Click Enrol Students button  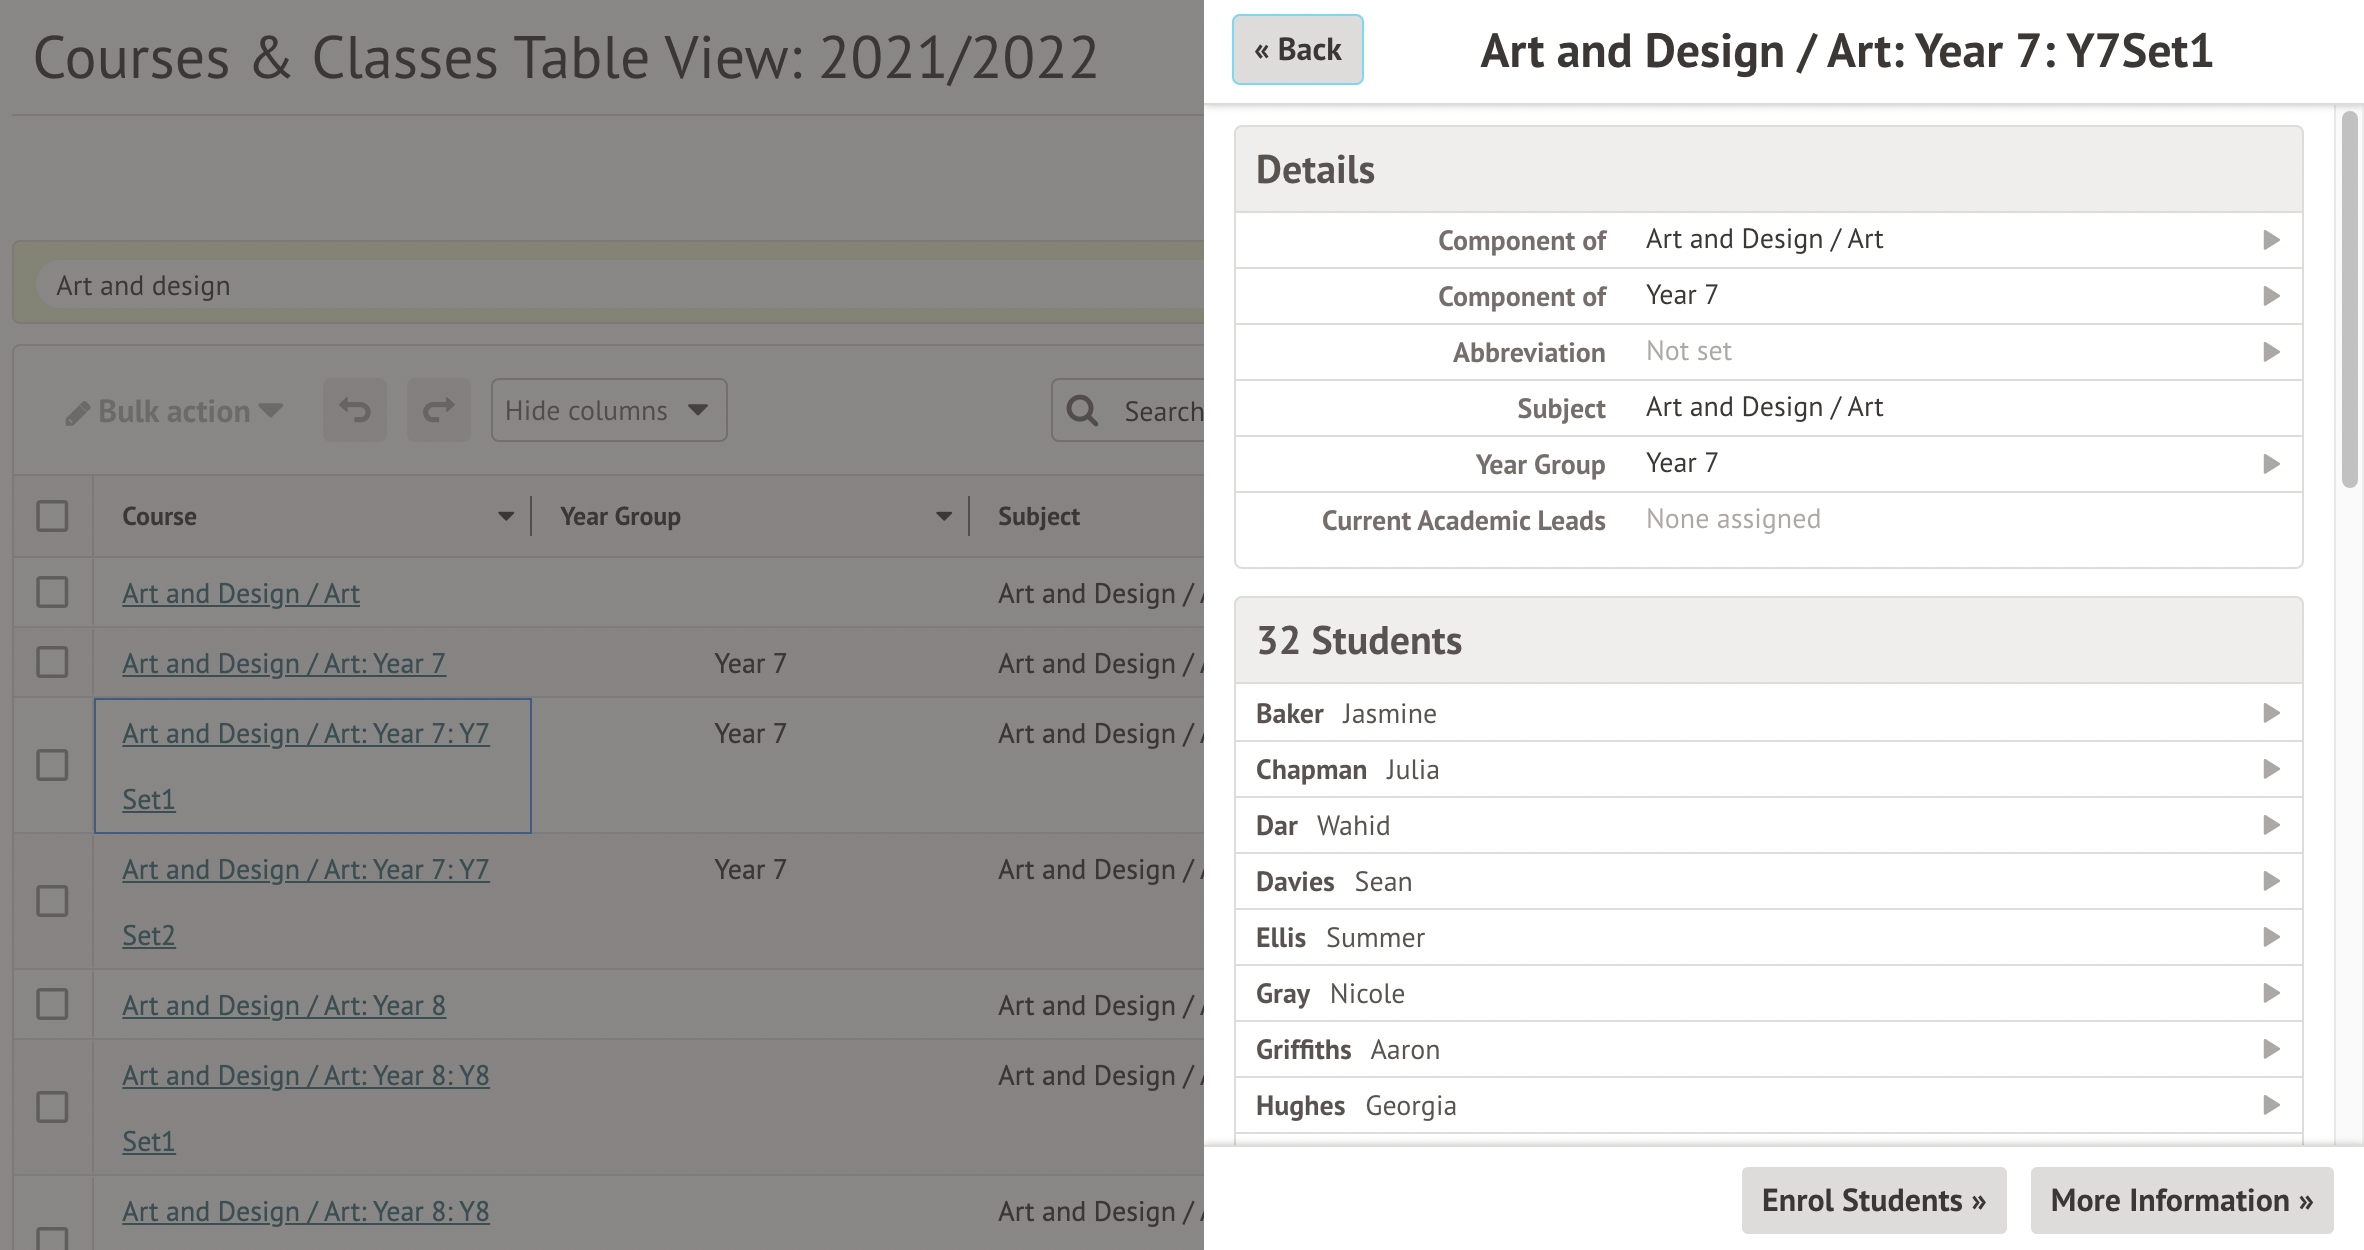[x=1873, y=1200]
